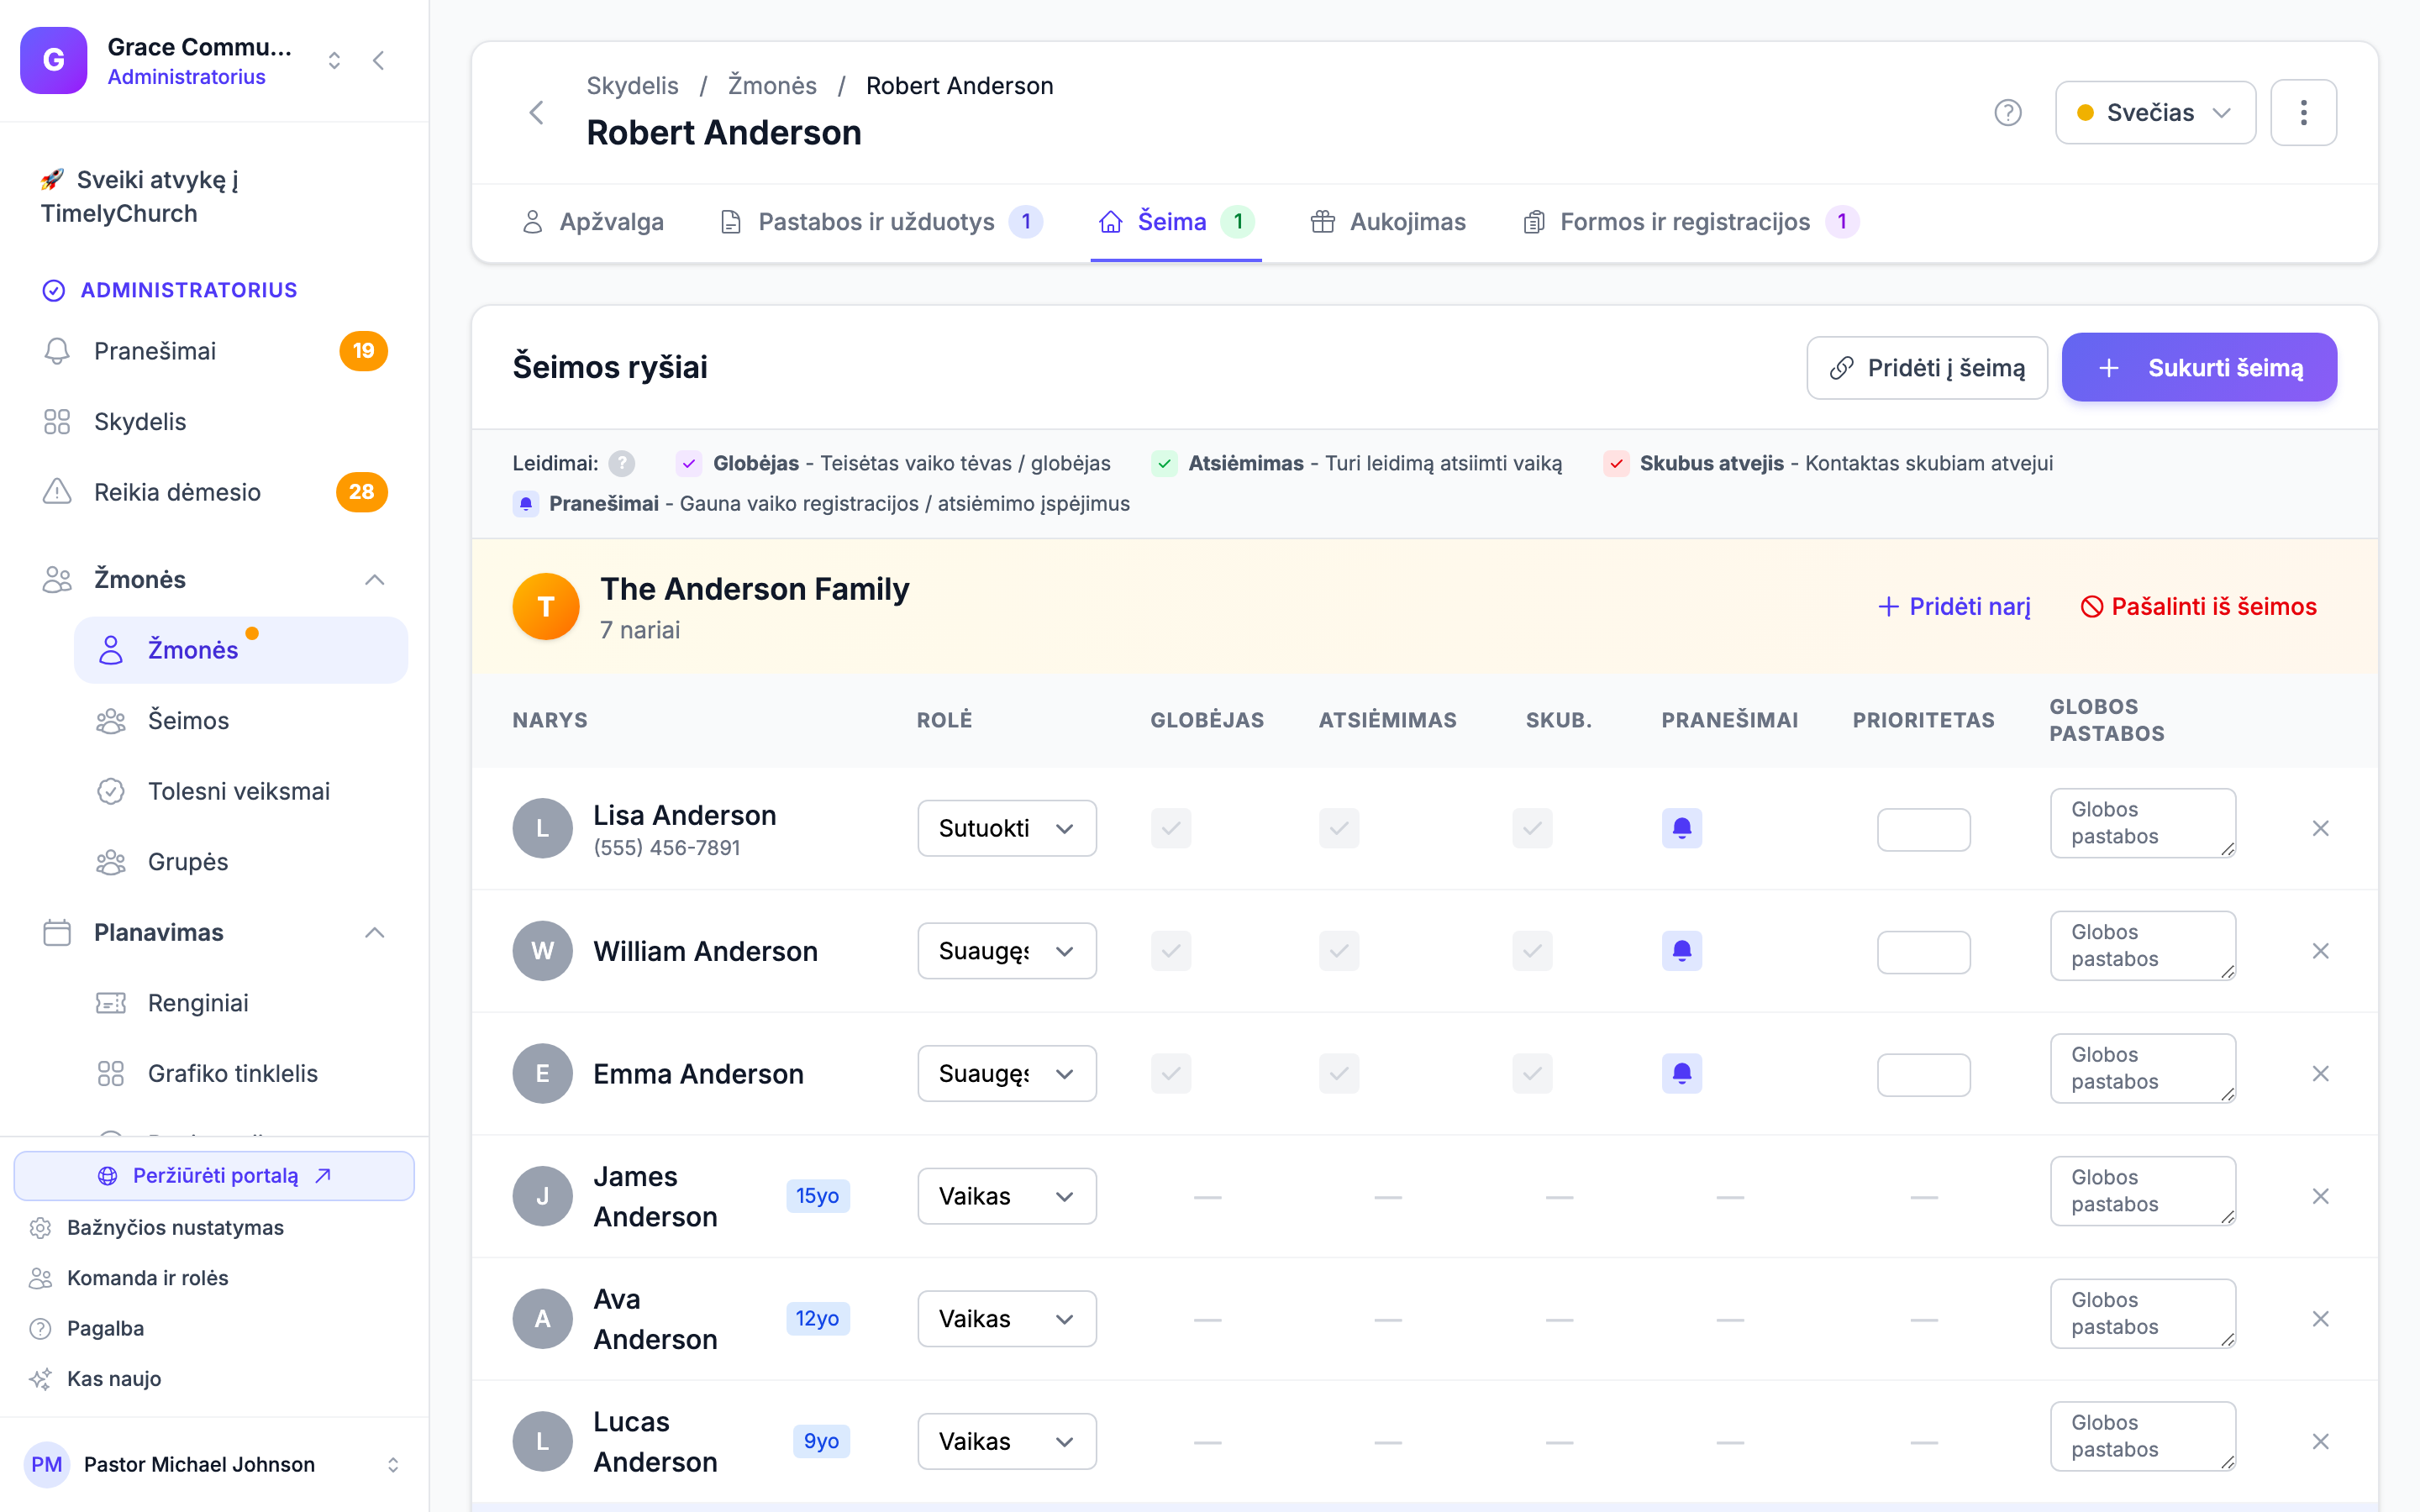Click Peržiūrėti portalą button

point(214,1176)
